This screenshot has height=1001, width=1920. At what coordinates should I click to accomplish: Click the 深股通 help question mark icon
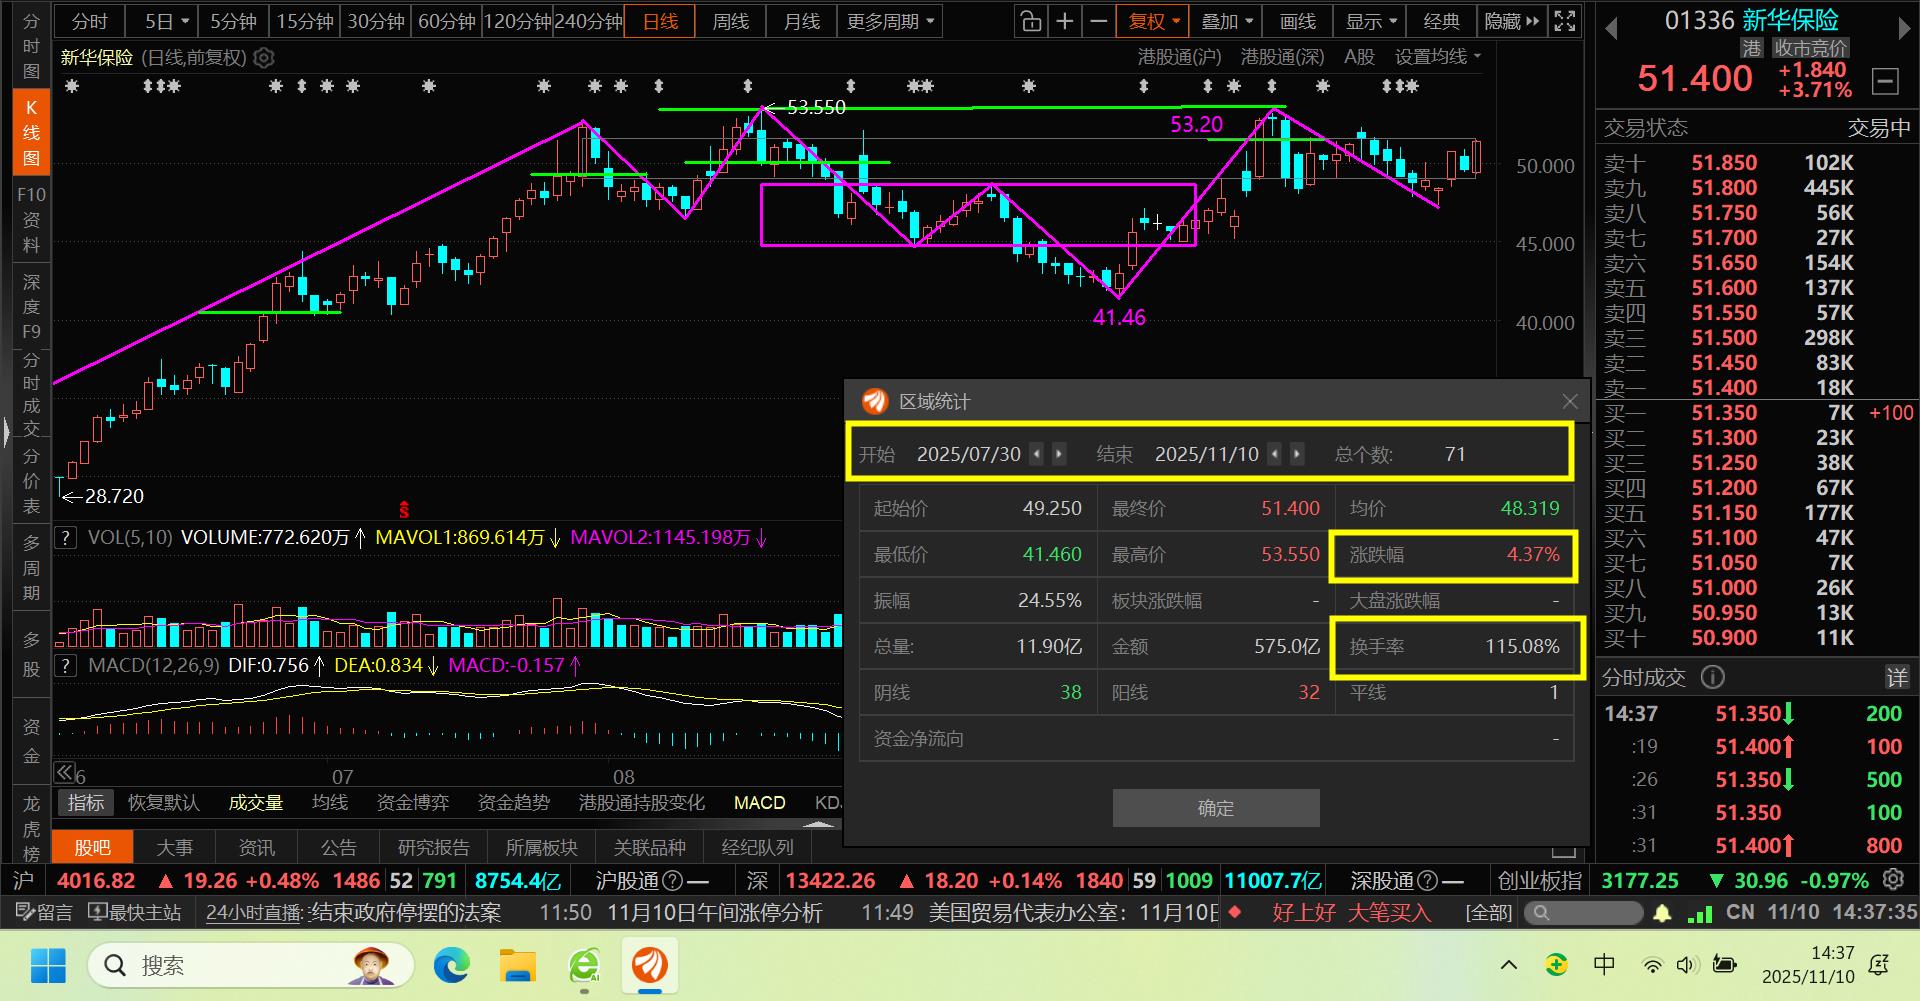coord(1428,881)
